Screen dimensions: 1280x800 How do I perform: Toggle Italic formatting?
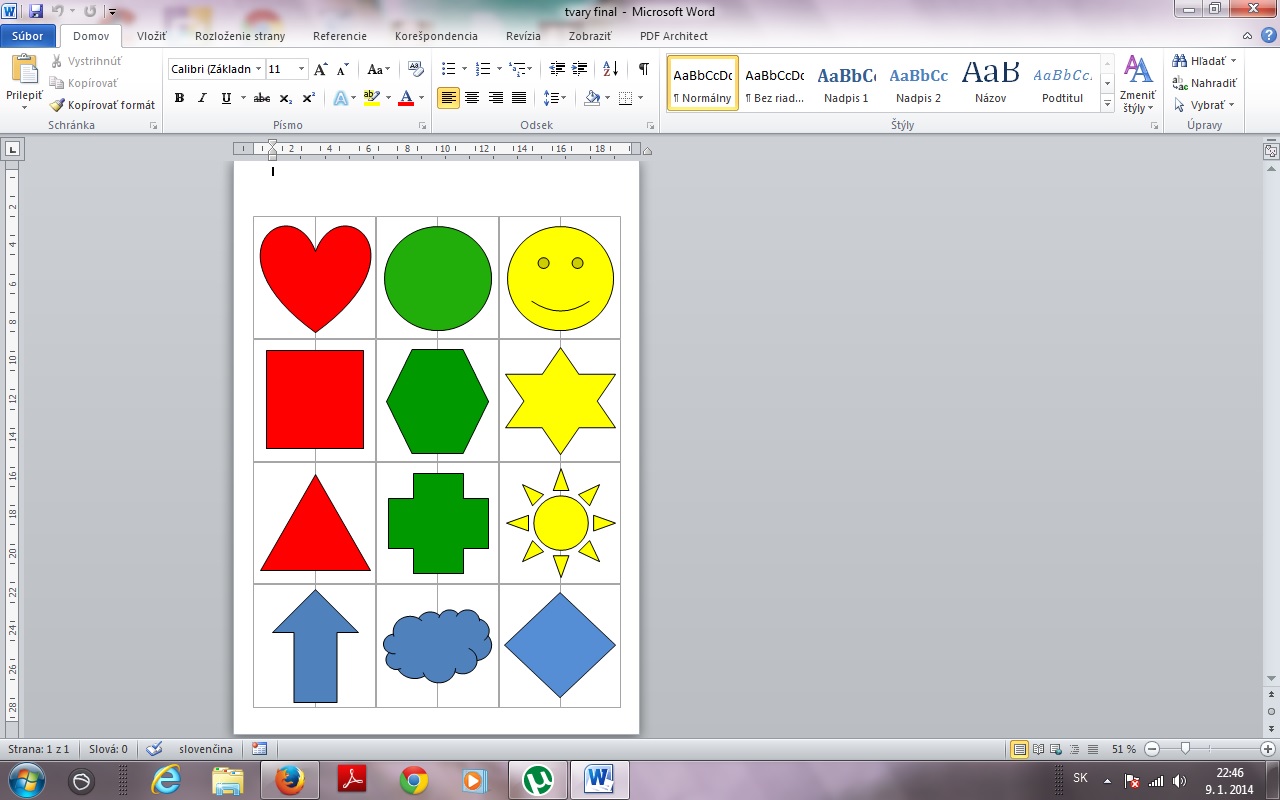[202, 98]
